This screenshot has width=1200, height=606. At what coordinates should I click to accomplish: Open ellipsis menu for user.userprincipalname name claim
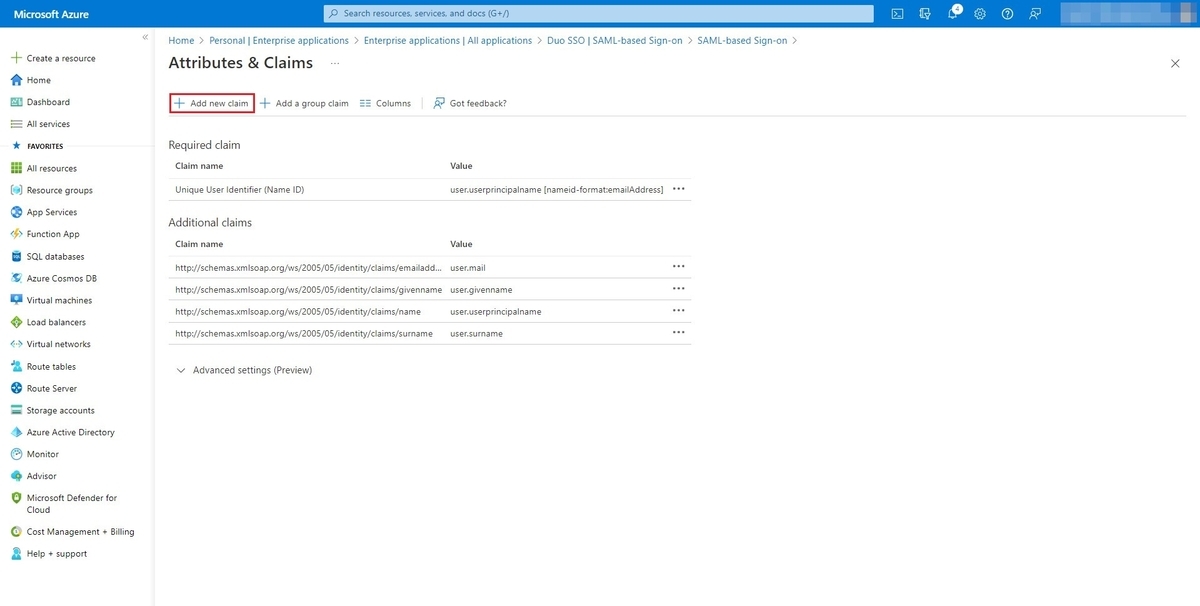pyautogui.click(x=679, y=311)
